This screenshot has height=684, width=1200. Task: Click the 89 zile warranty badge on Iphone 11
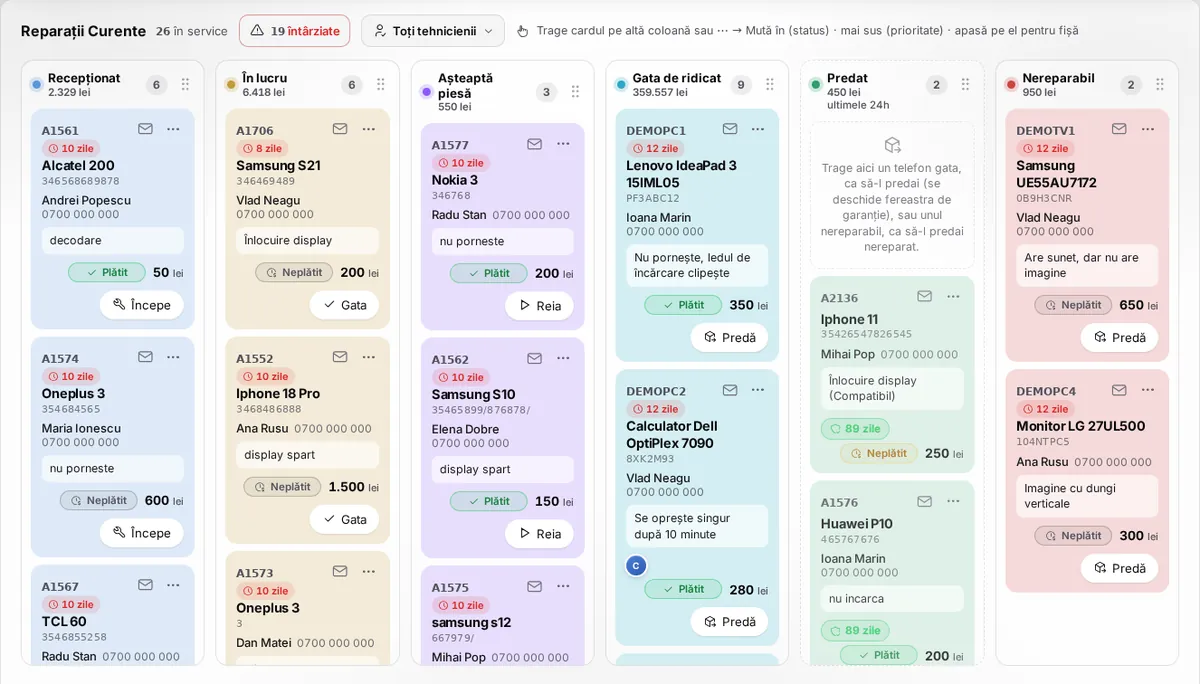pyautogui.click(x=854, y=428)
